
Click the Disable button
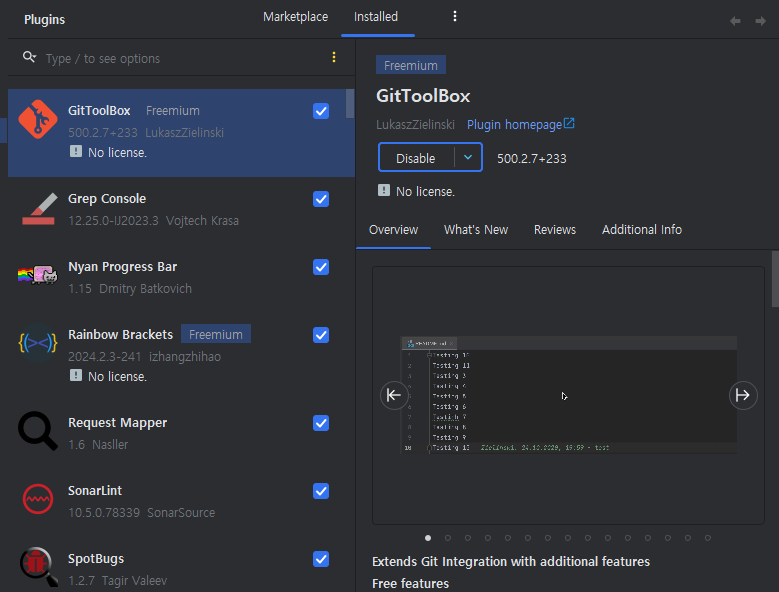[x=416, y=158]
